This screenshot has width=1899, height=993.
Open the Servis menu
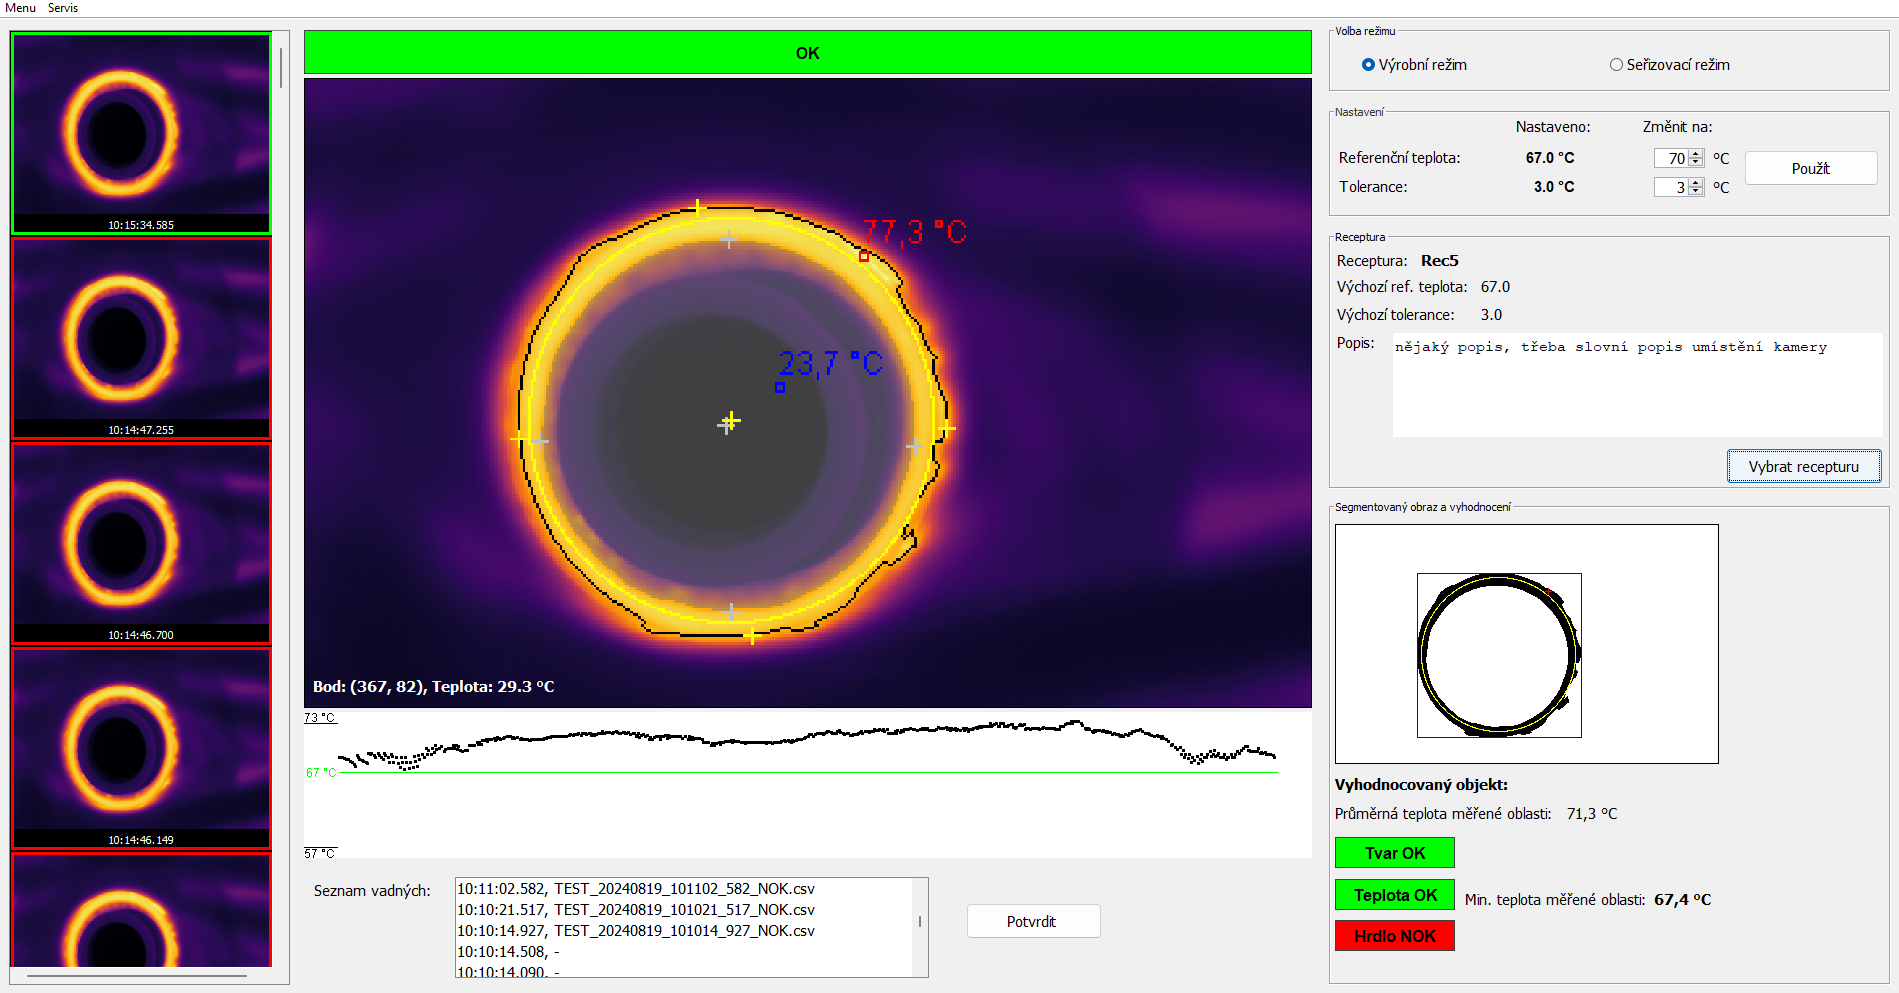point(63,8)
